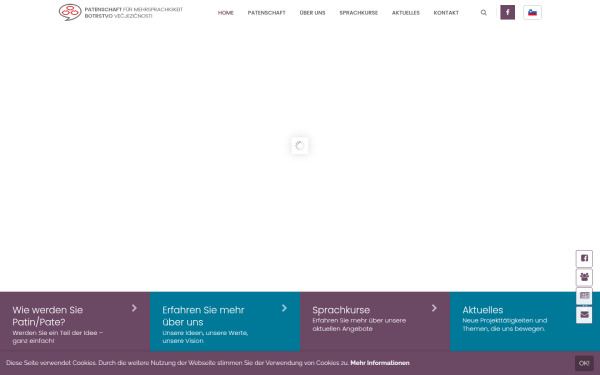Open the SPRACHKURSE menu item
This screenshot has width=600, height=375.
(359, 13)
